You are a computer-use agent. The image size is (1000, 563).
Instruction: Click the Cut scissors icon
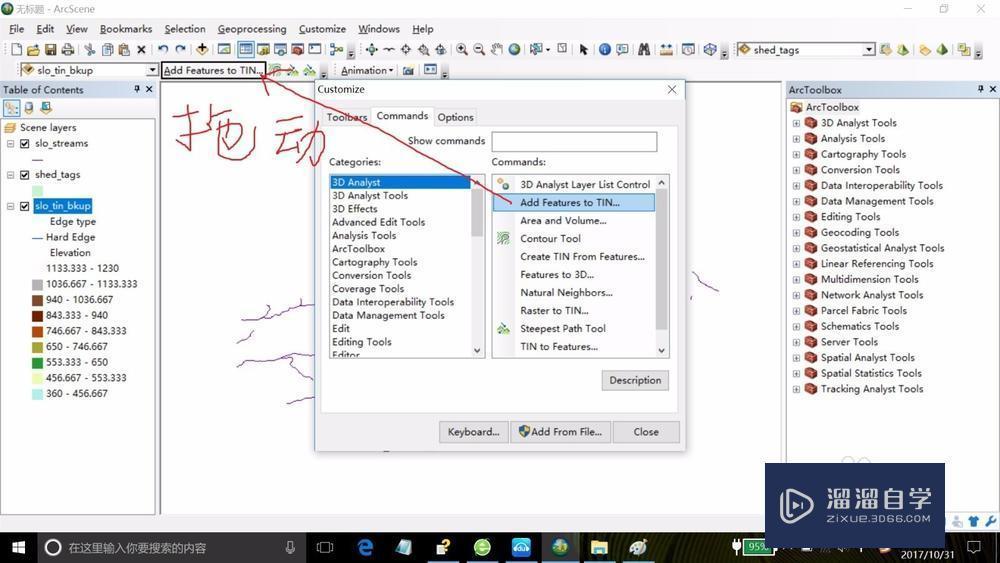click(89, 49)
